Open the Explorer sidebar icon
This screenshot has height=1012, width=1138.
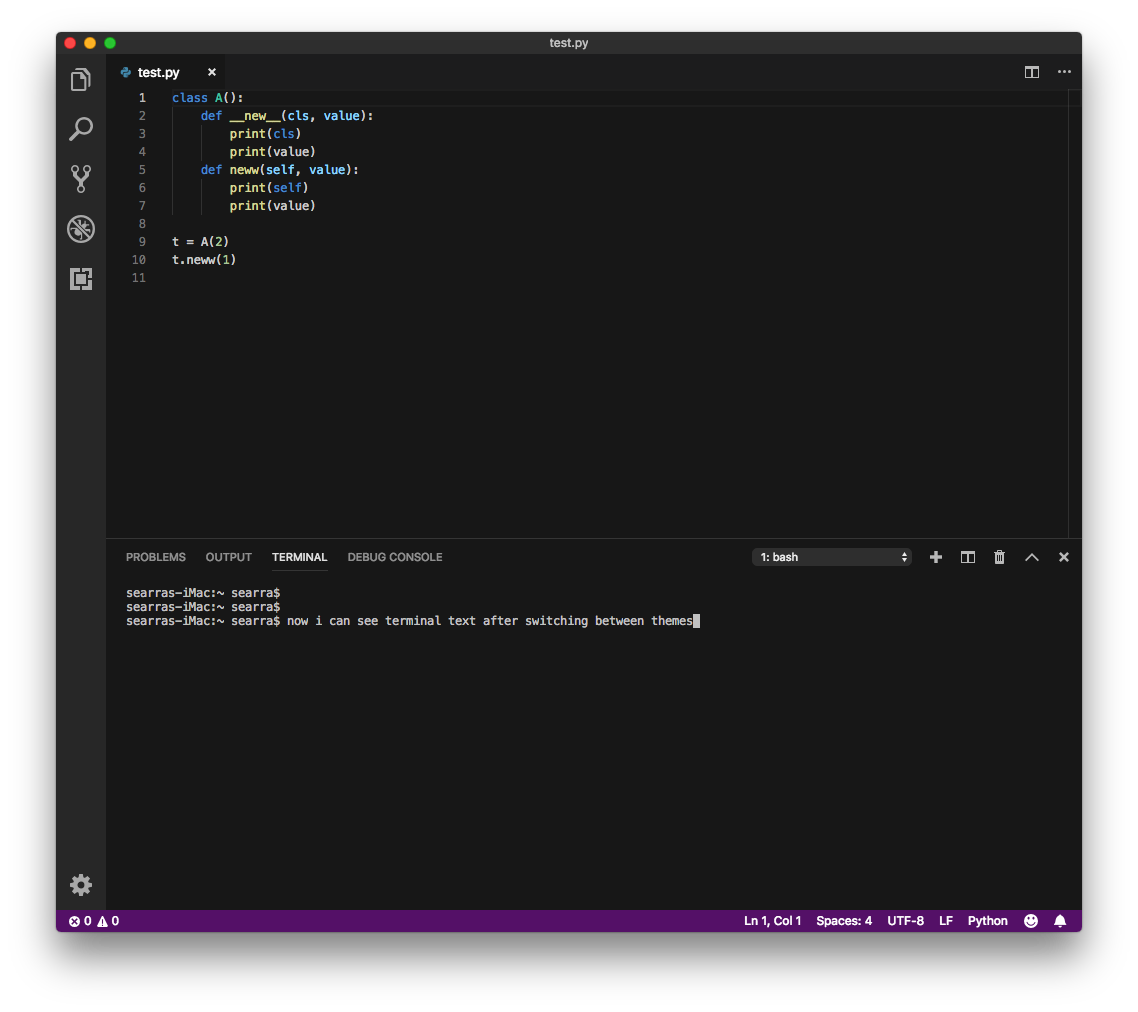point(81,79)
